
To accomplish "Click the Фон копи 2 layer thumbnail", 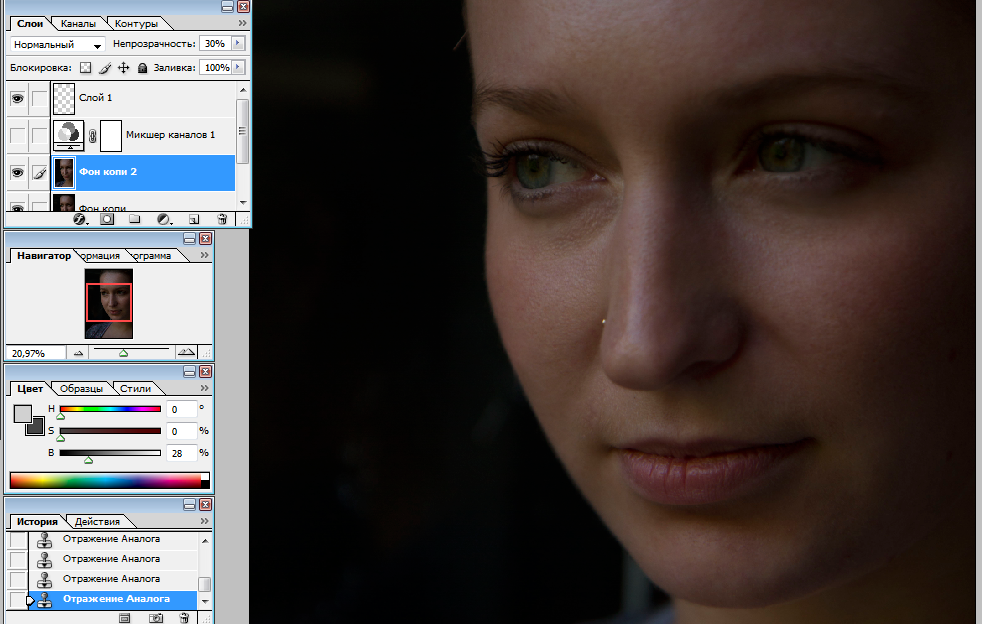I will [x=64, y=172].
